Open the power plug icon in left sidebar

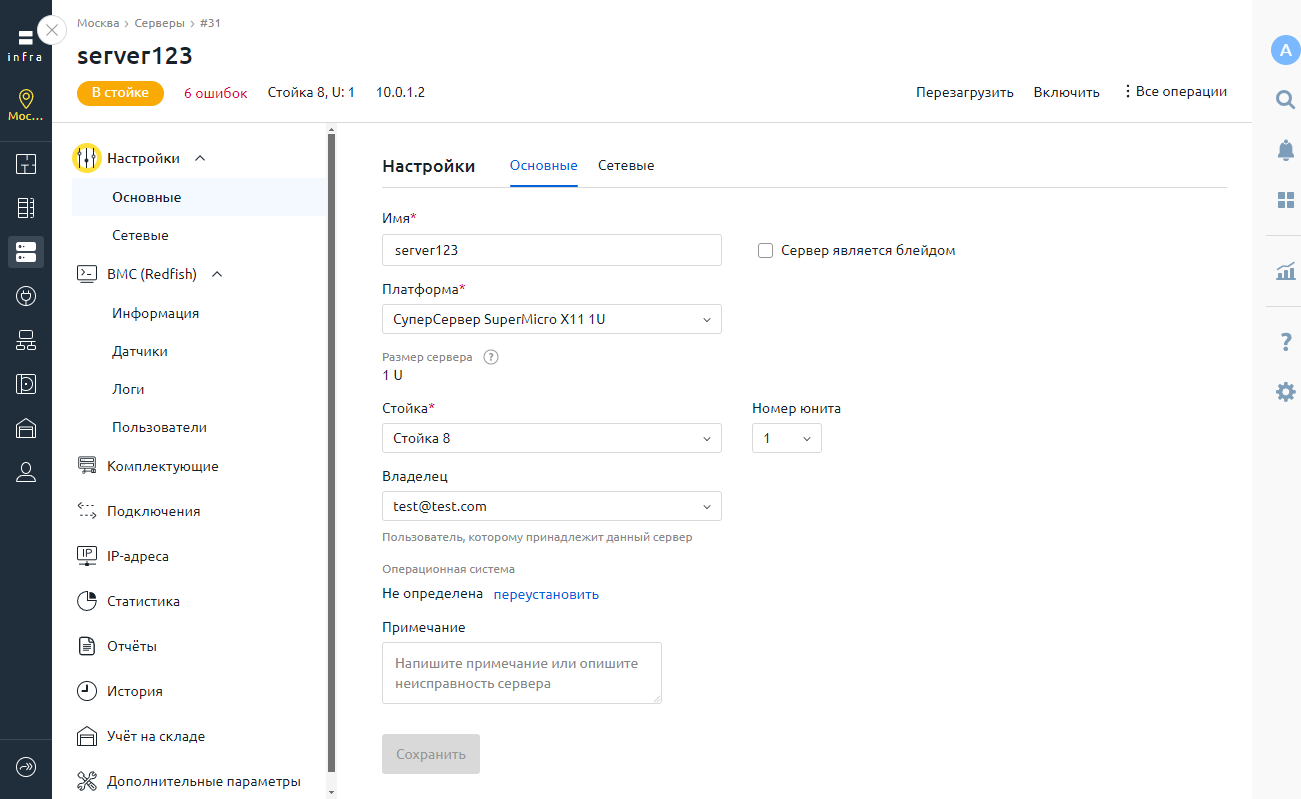[26, 296]
